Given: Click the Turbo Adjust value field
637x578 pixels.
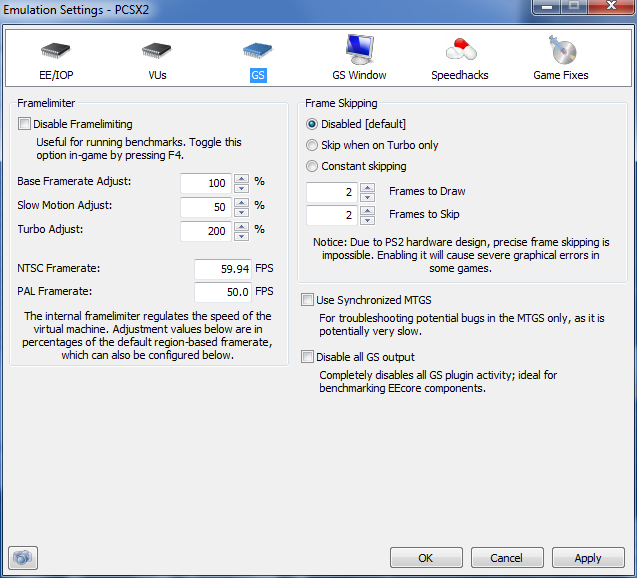Looking at the screenshot, I should pos(206,231).
